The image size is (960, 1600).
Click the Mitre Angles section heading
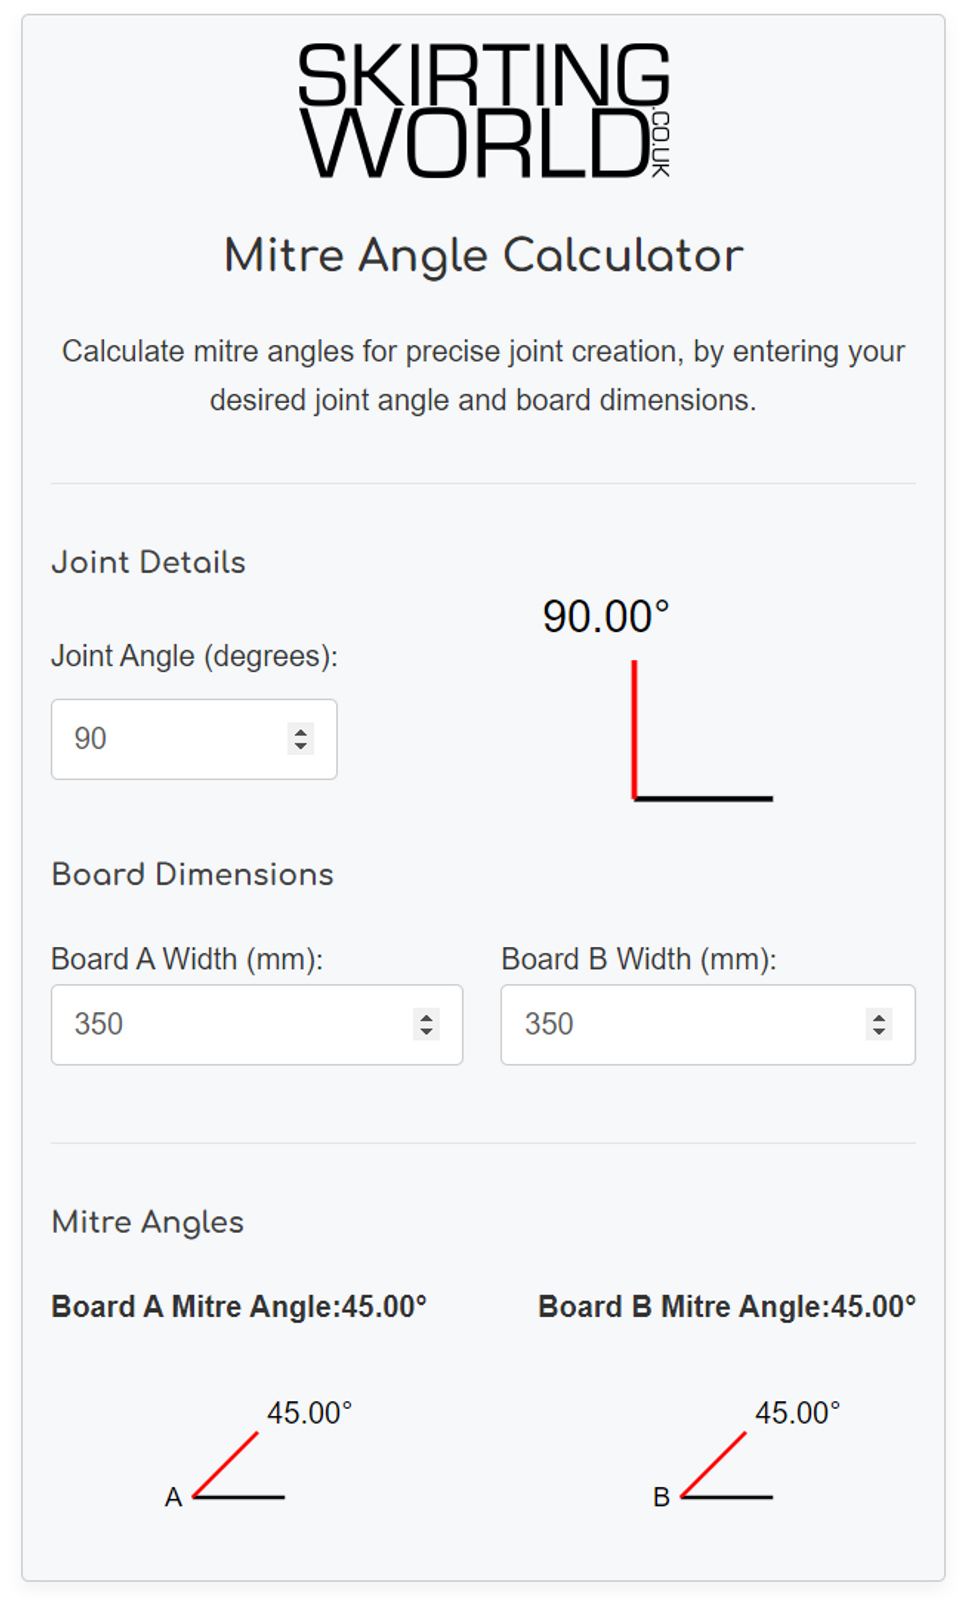148,1221
